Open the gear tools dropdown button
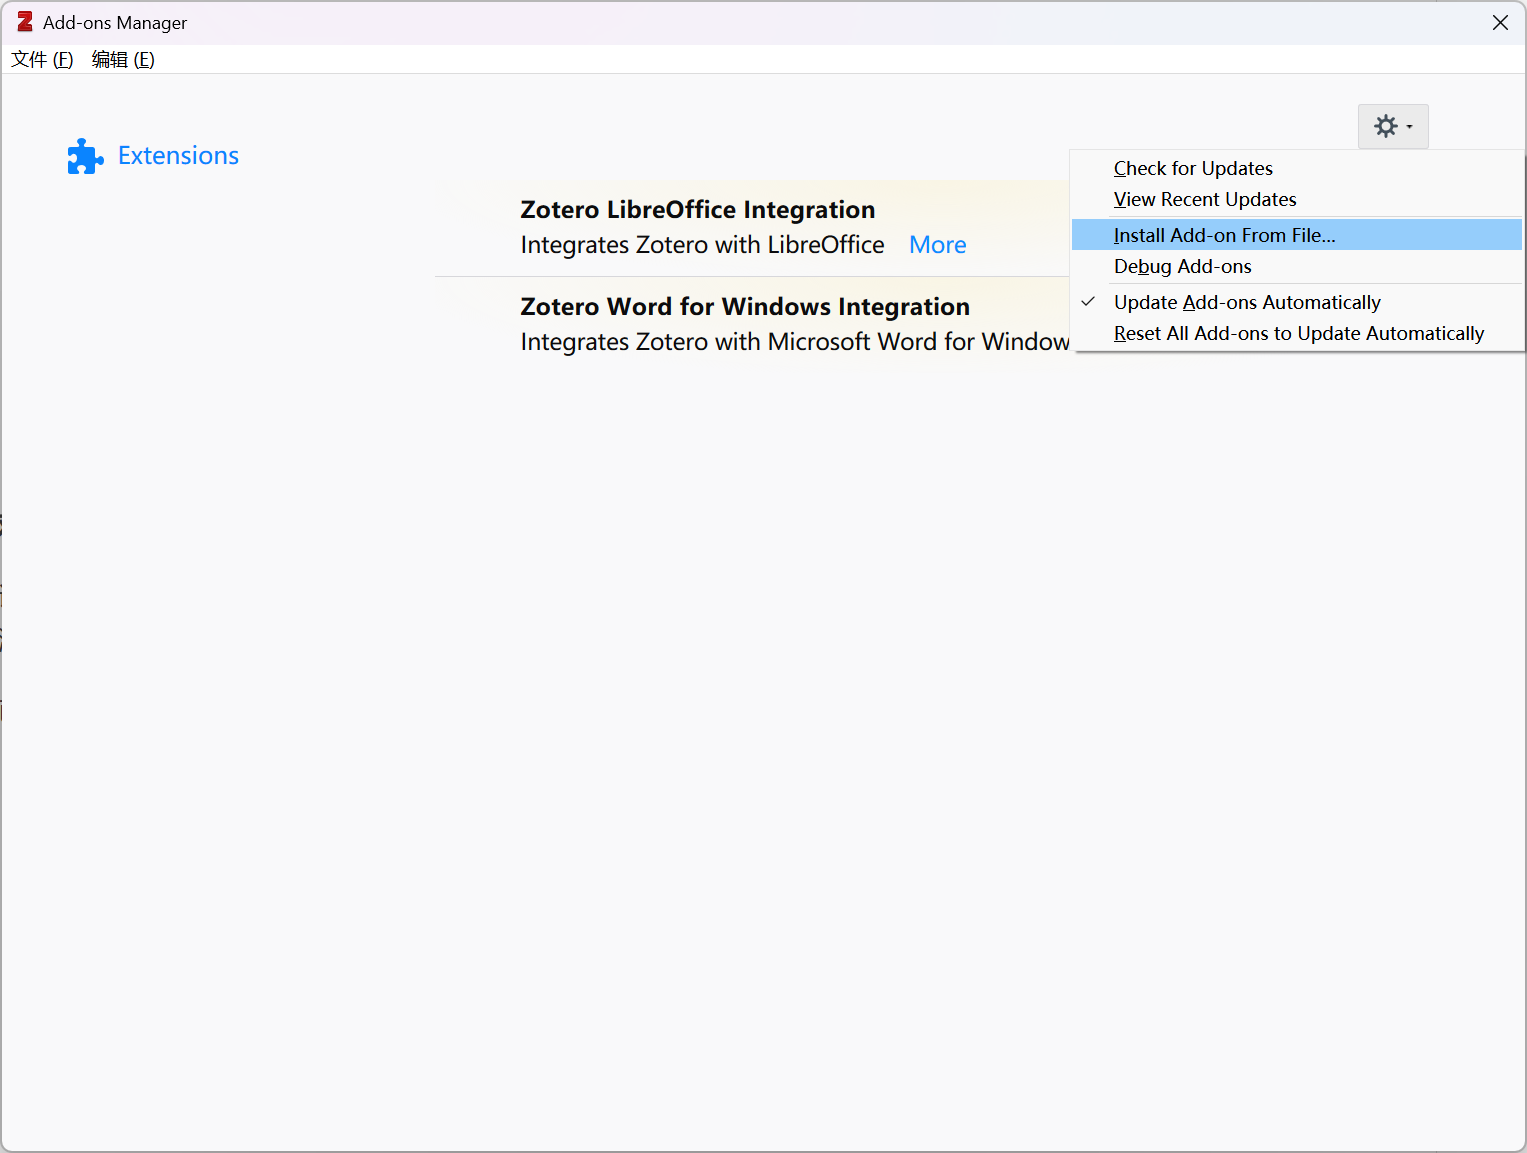 click(x=1393, y=127)
